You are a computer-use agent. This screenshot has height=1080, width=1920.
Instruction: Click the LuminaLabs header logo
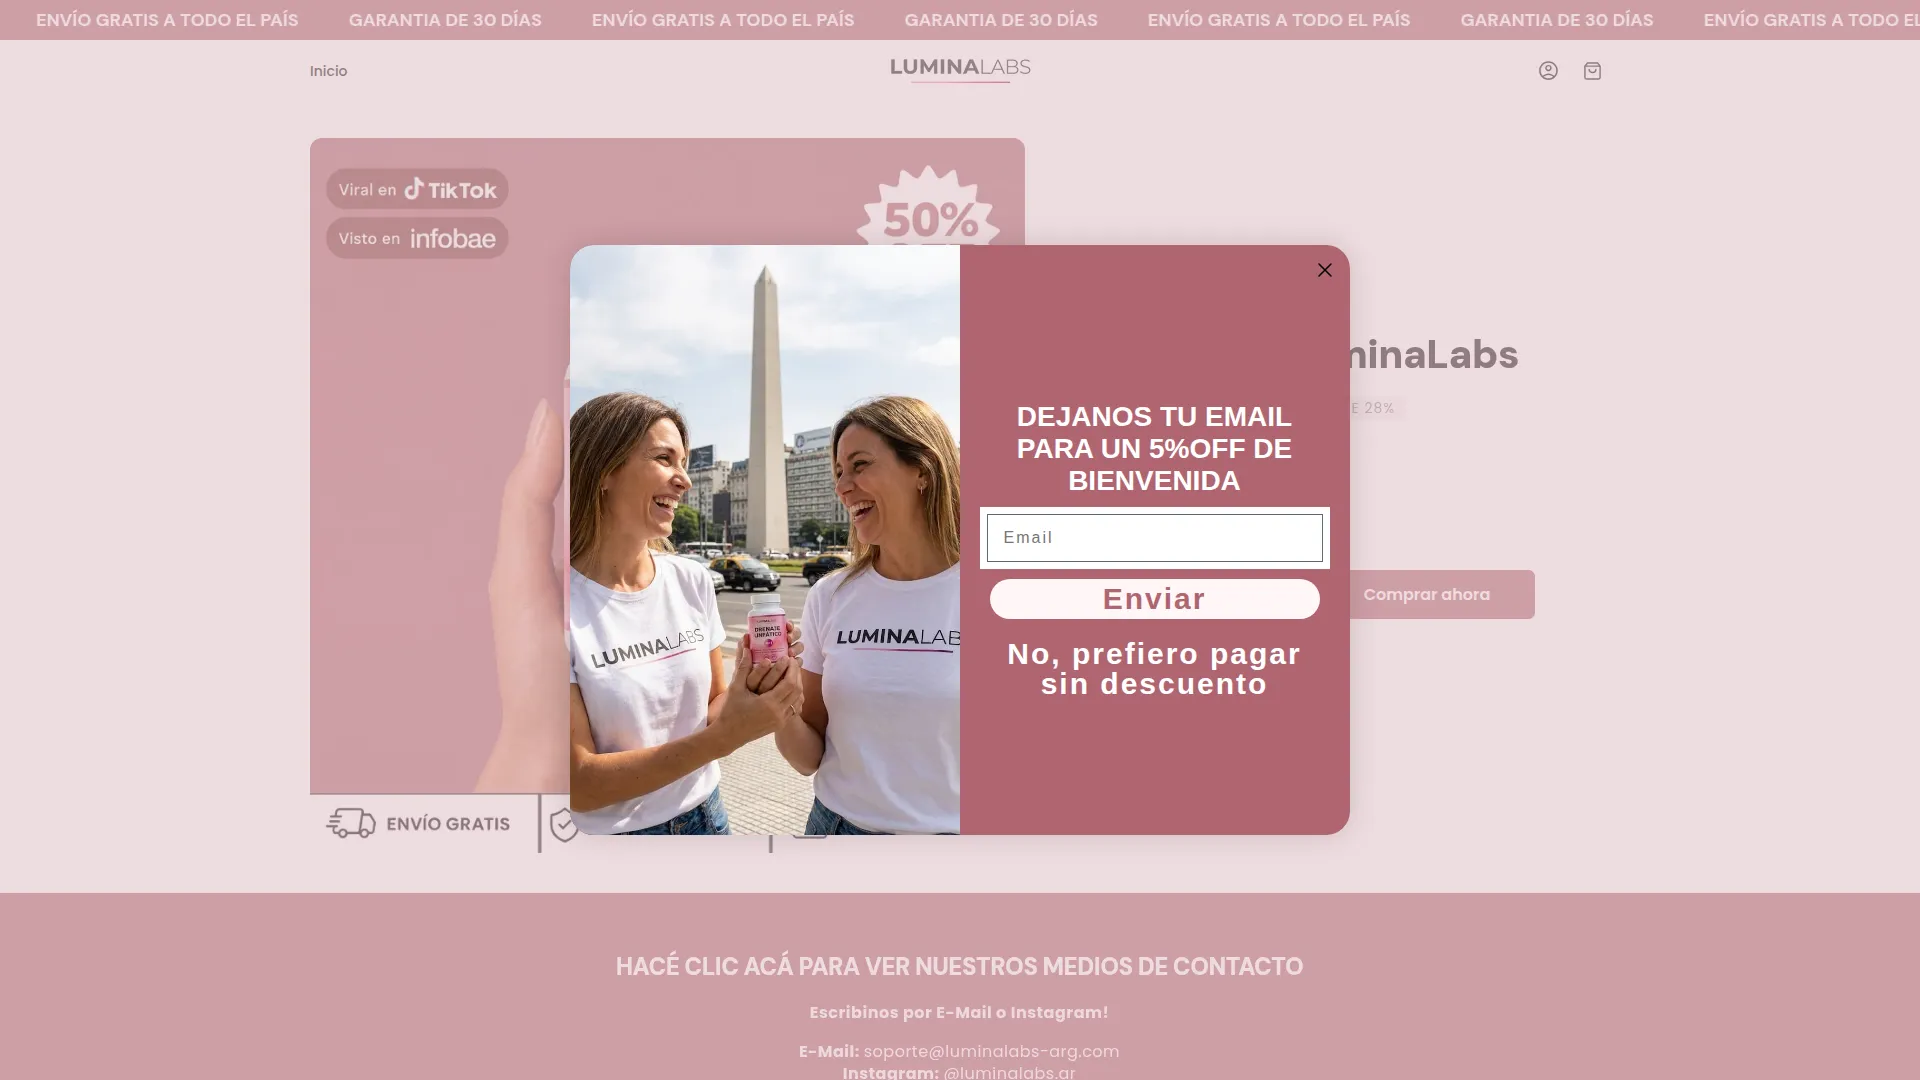click(960, 69)
